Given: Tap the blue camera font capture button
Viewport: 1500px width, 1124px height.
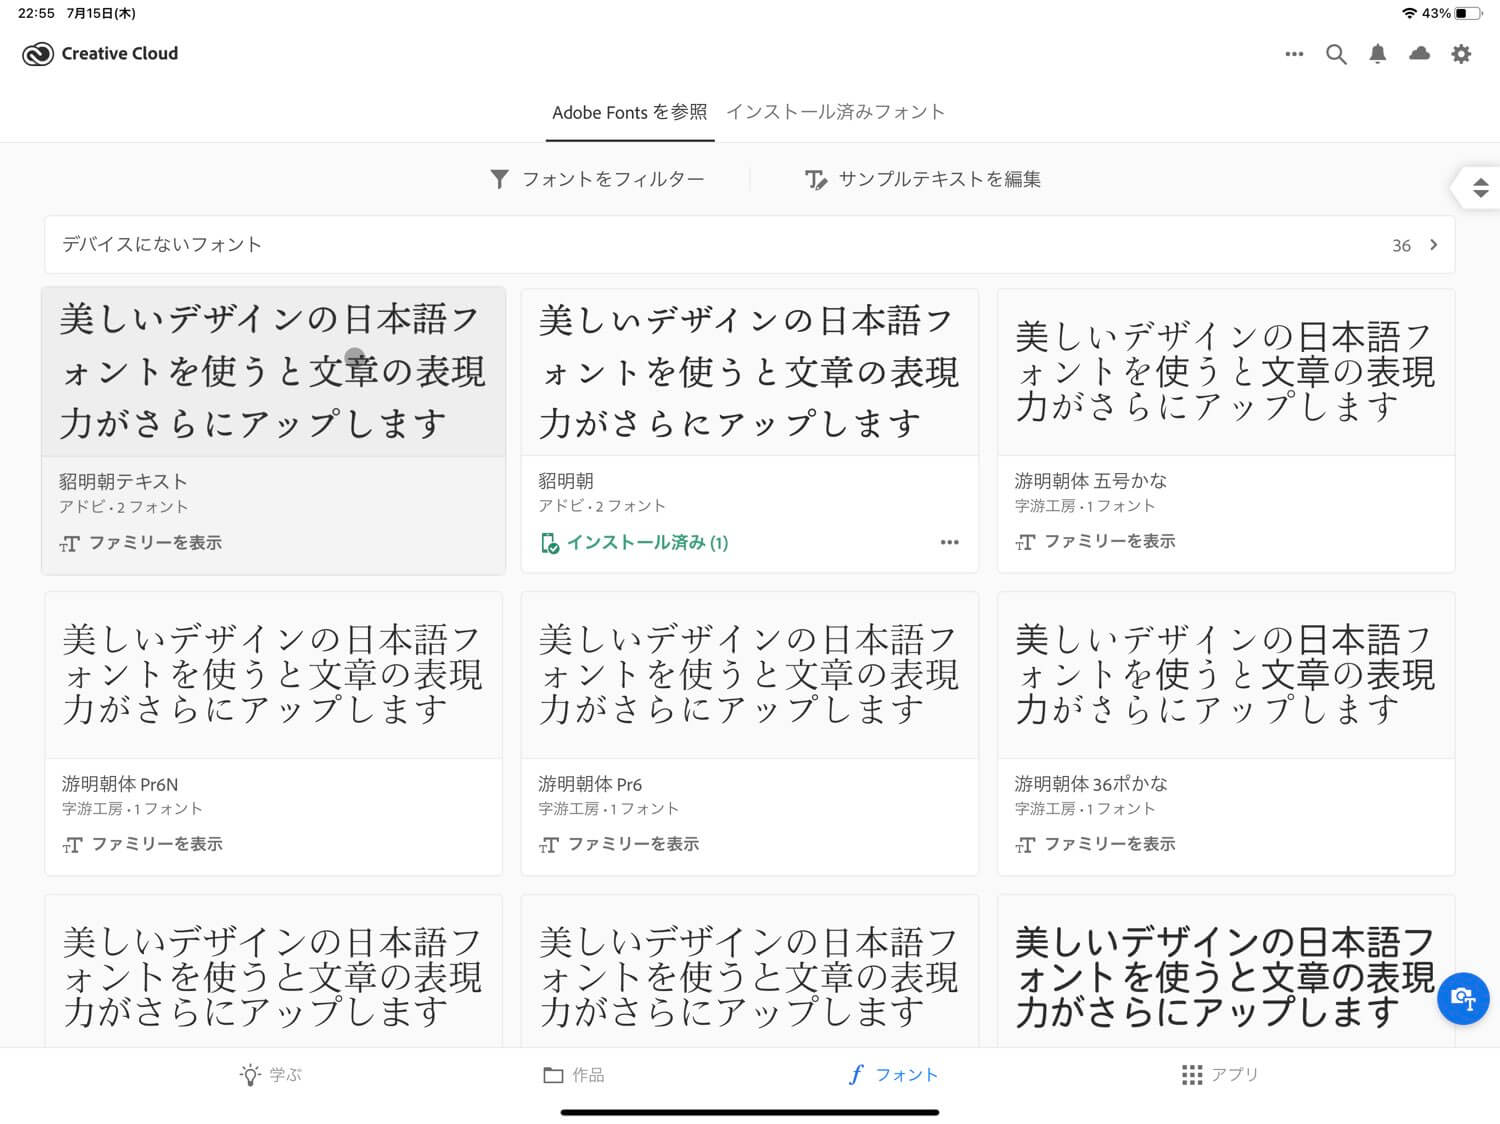Looking at the screenshot, I should coord(1463,998).
